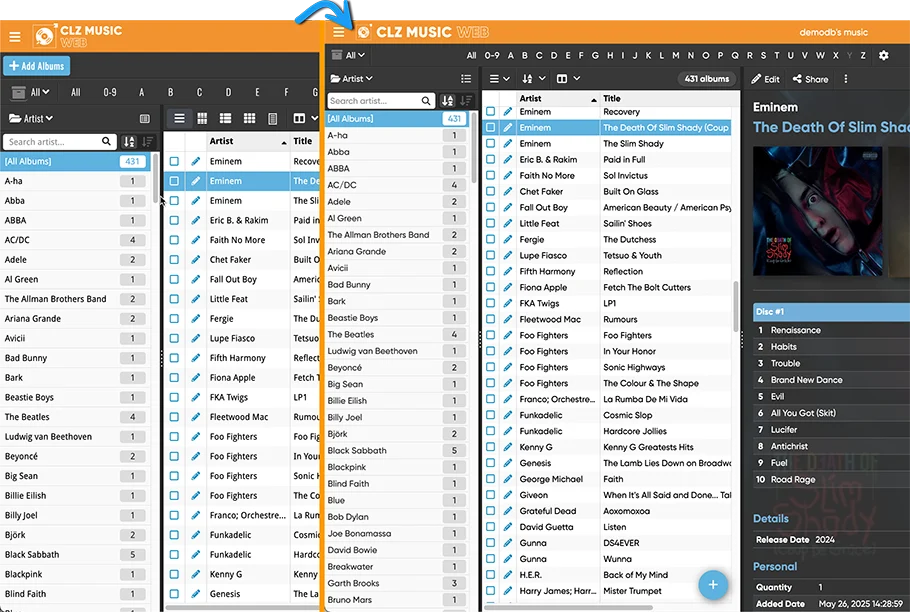Open hamburger menu in old CLZ Music layout
Image resolution: width=910 pixels, height=612 pixels.
[x=15, y=37]
